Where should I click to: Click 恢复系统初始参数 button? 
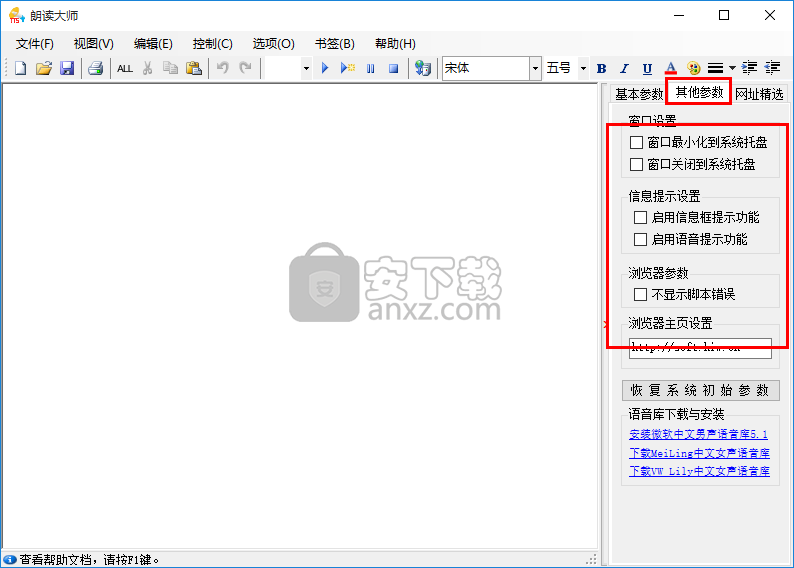pyautogui.click(x=700, y=390)
